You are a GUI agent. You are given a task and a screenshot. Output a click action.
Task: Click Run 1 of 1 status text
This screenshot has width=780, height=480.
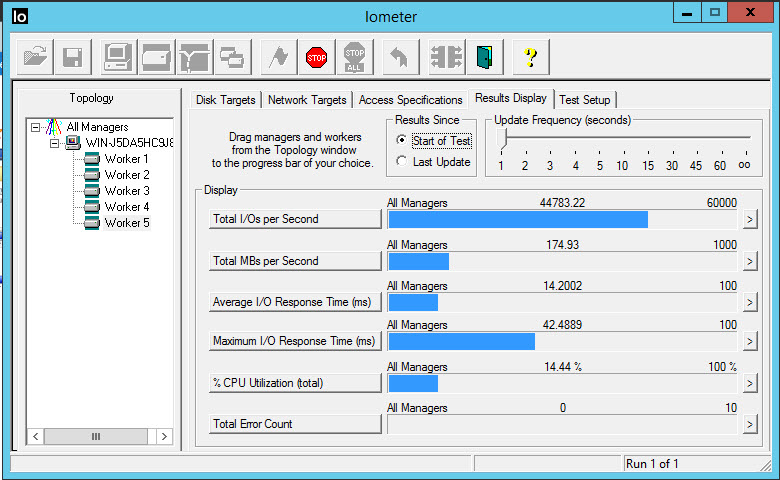tap(652, 464)
